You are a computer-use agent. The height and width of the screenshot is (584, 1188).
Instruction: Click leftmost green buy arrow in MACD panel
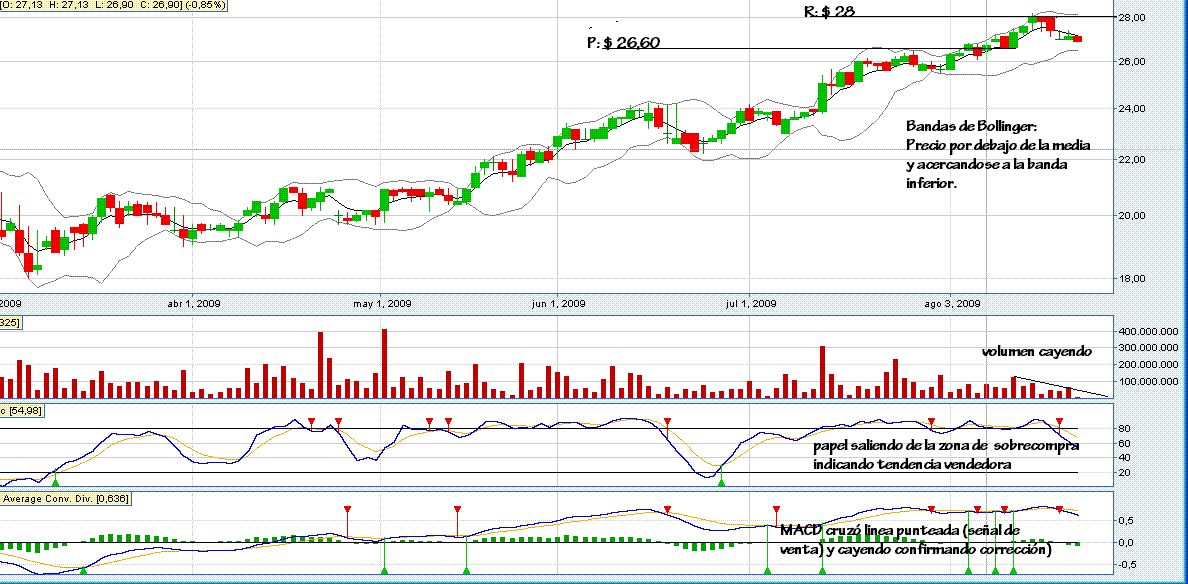[x=83, y=570]
